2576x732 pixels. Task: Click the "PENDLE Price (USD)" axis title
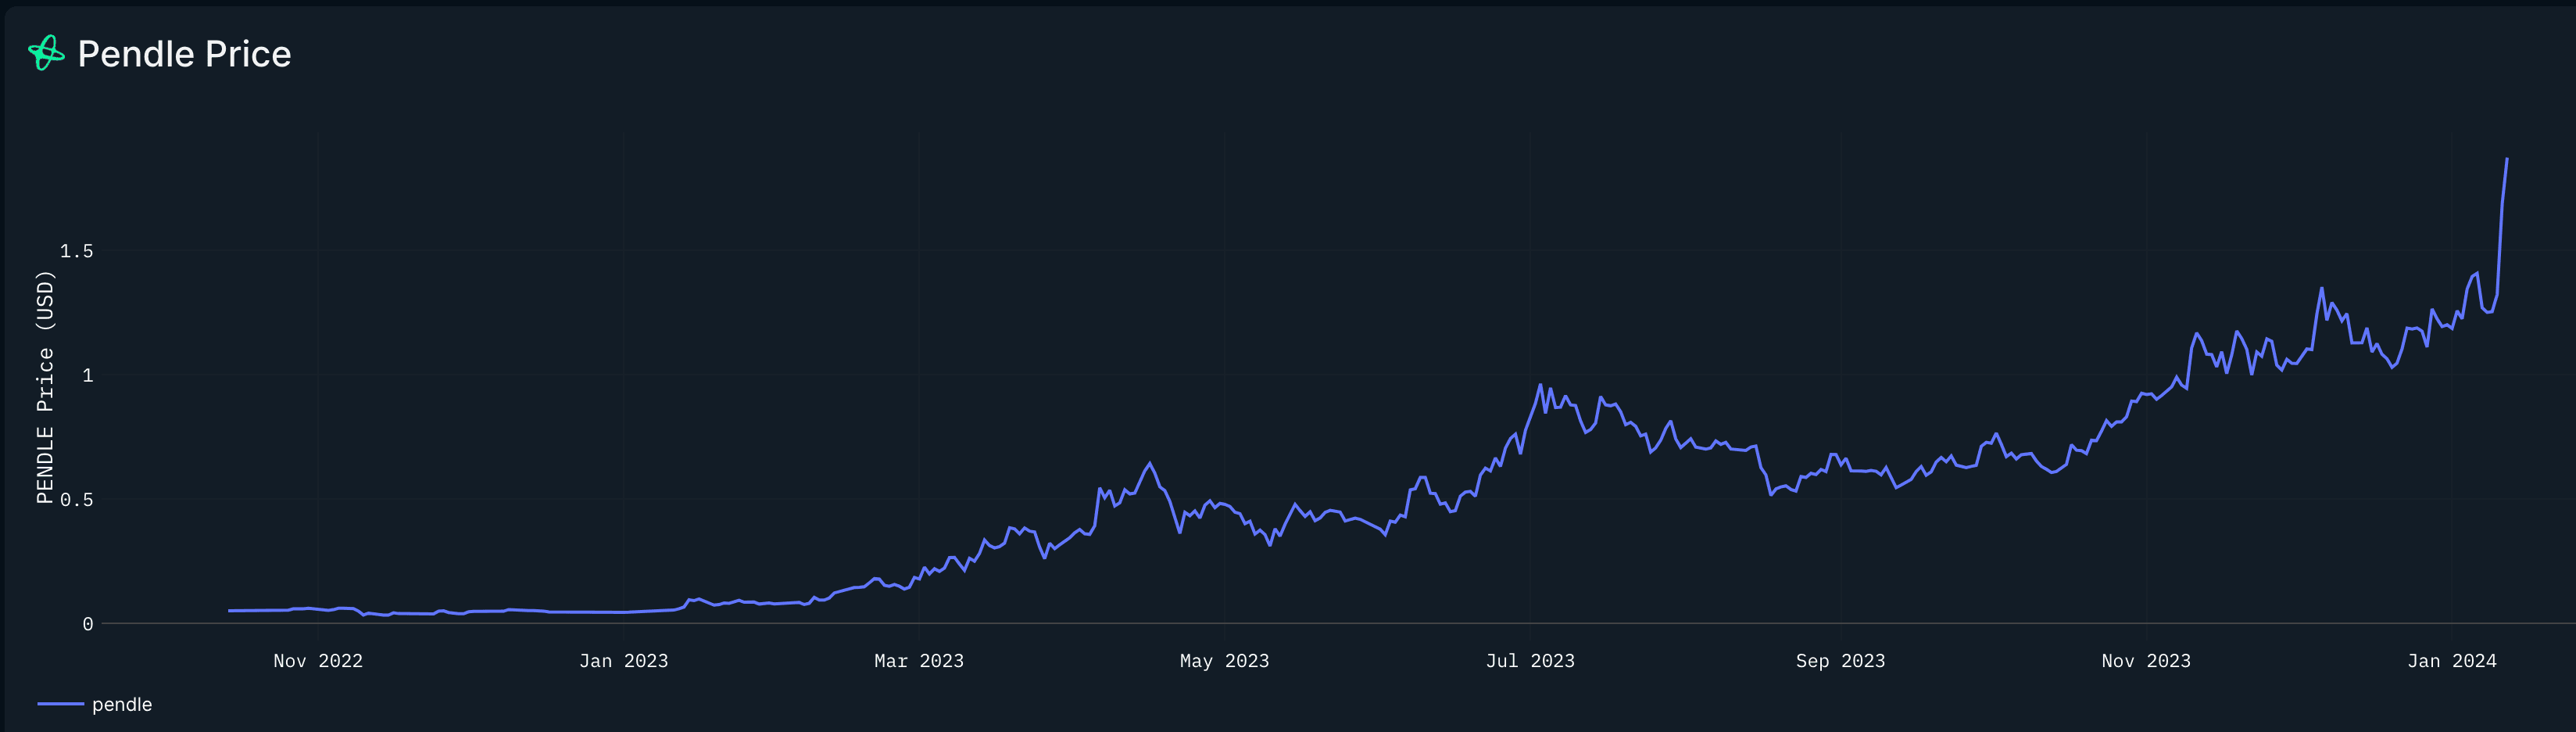pos(45,386)
